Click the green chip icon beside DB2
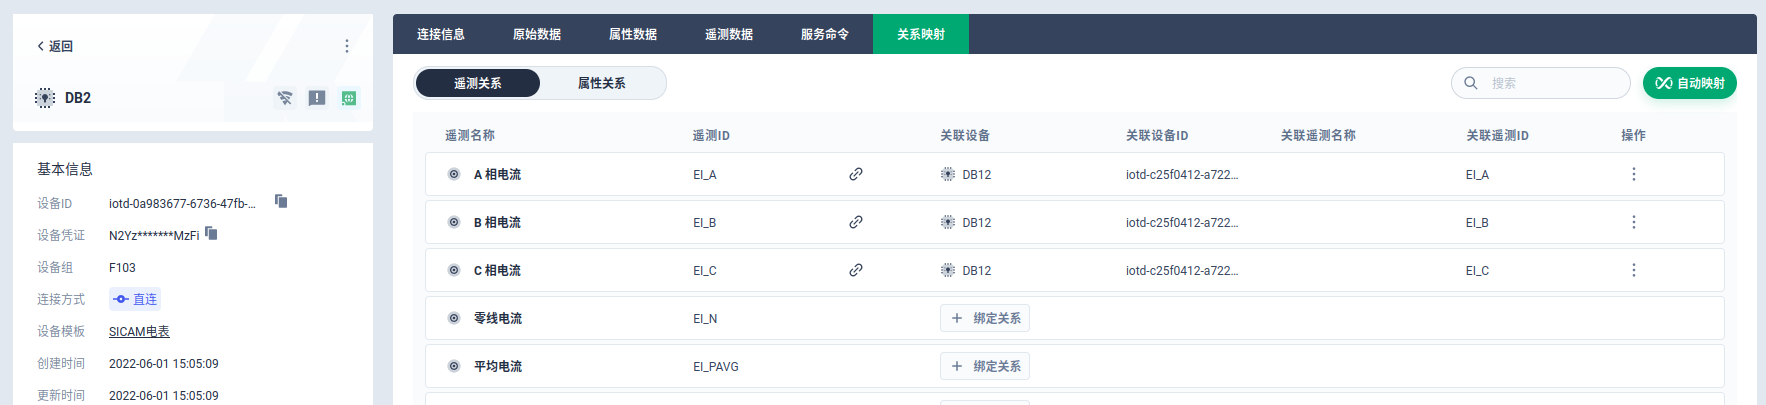1766x405 pixels. tap(349, 98)
